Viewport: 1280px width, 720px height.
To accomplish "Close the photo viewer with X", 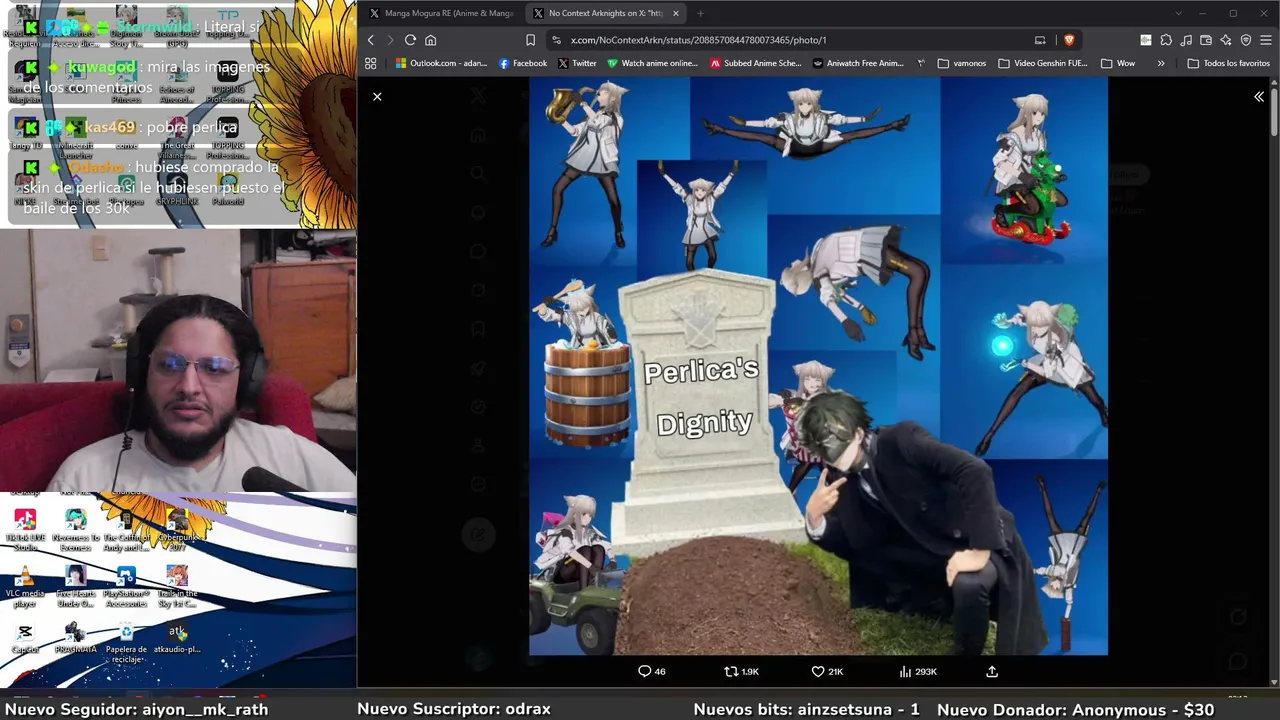I will tap(377, 97).
